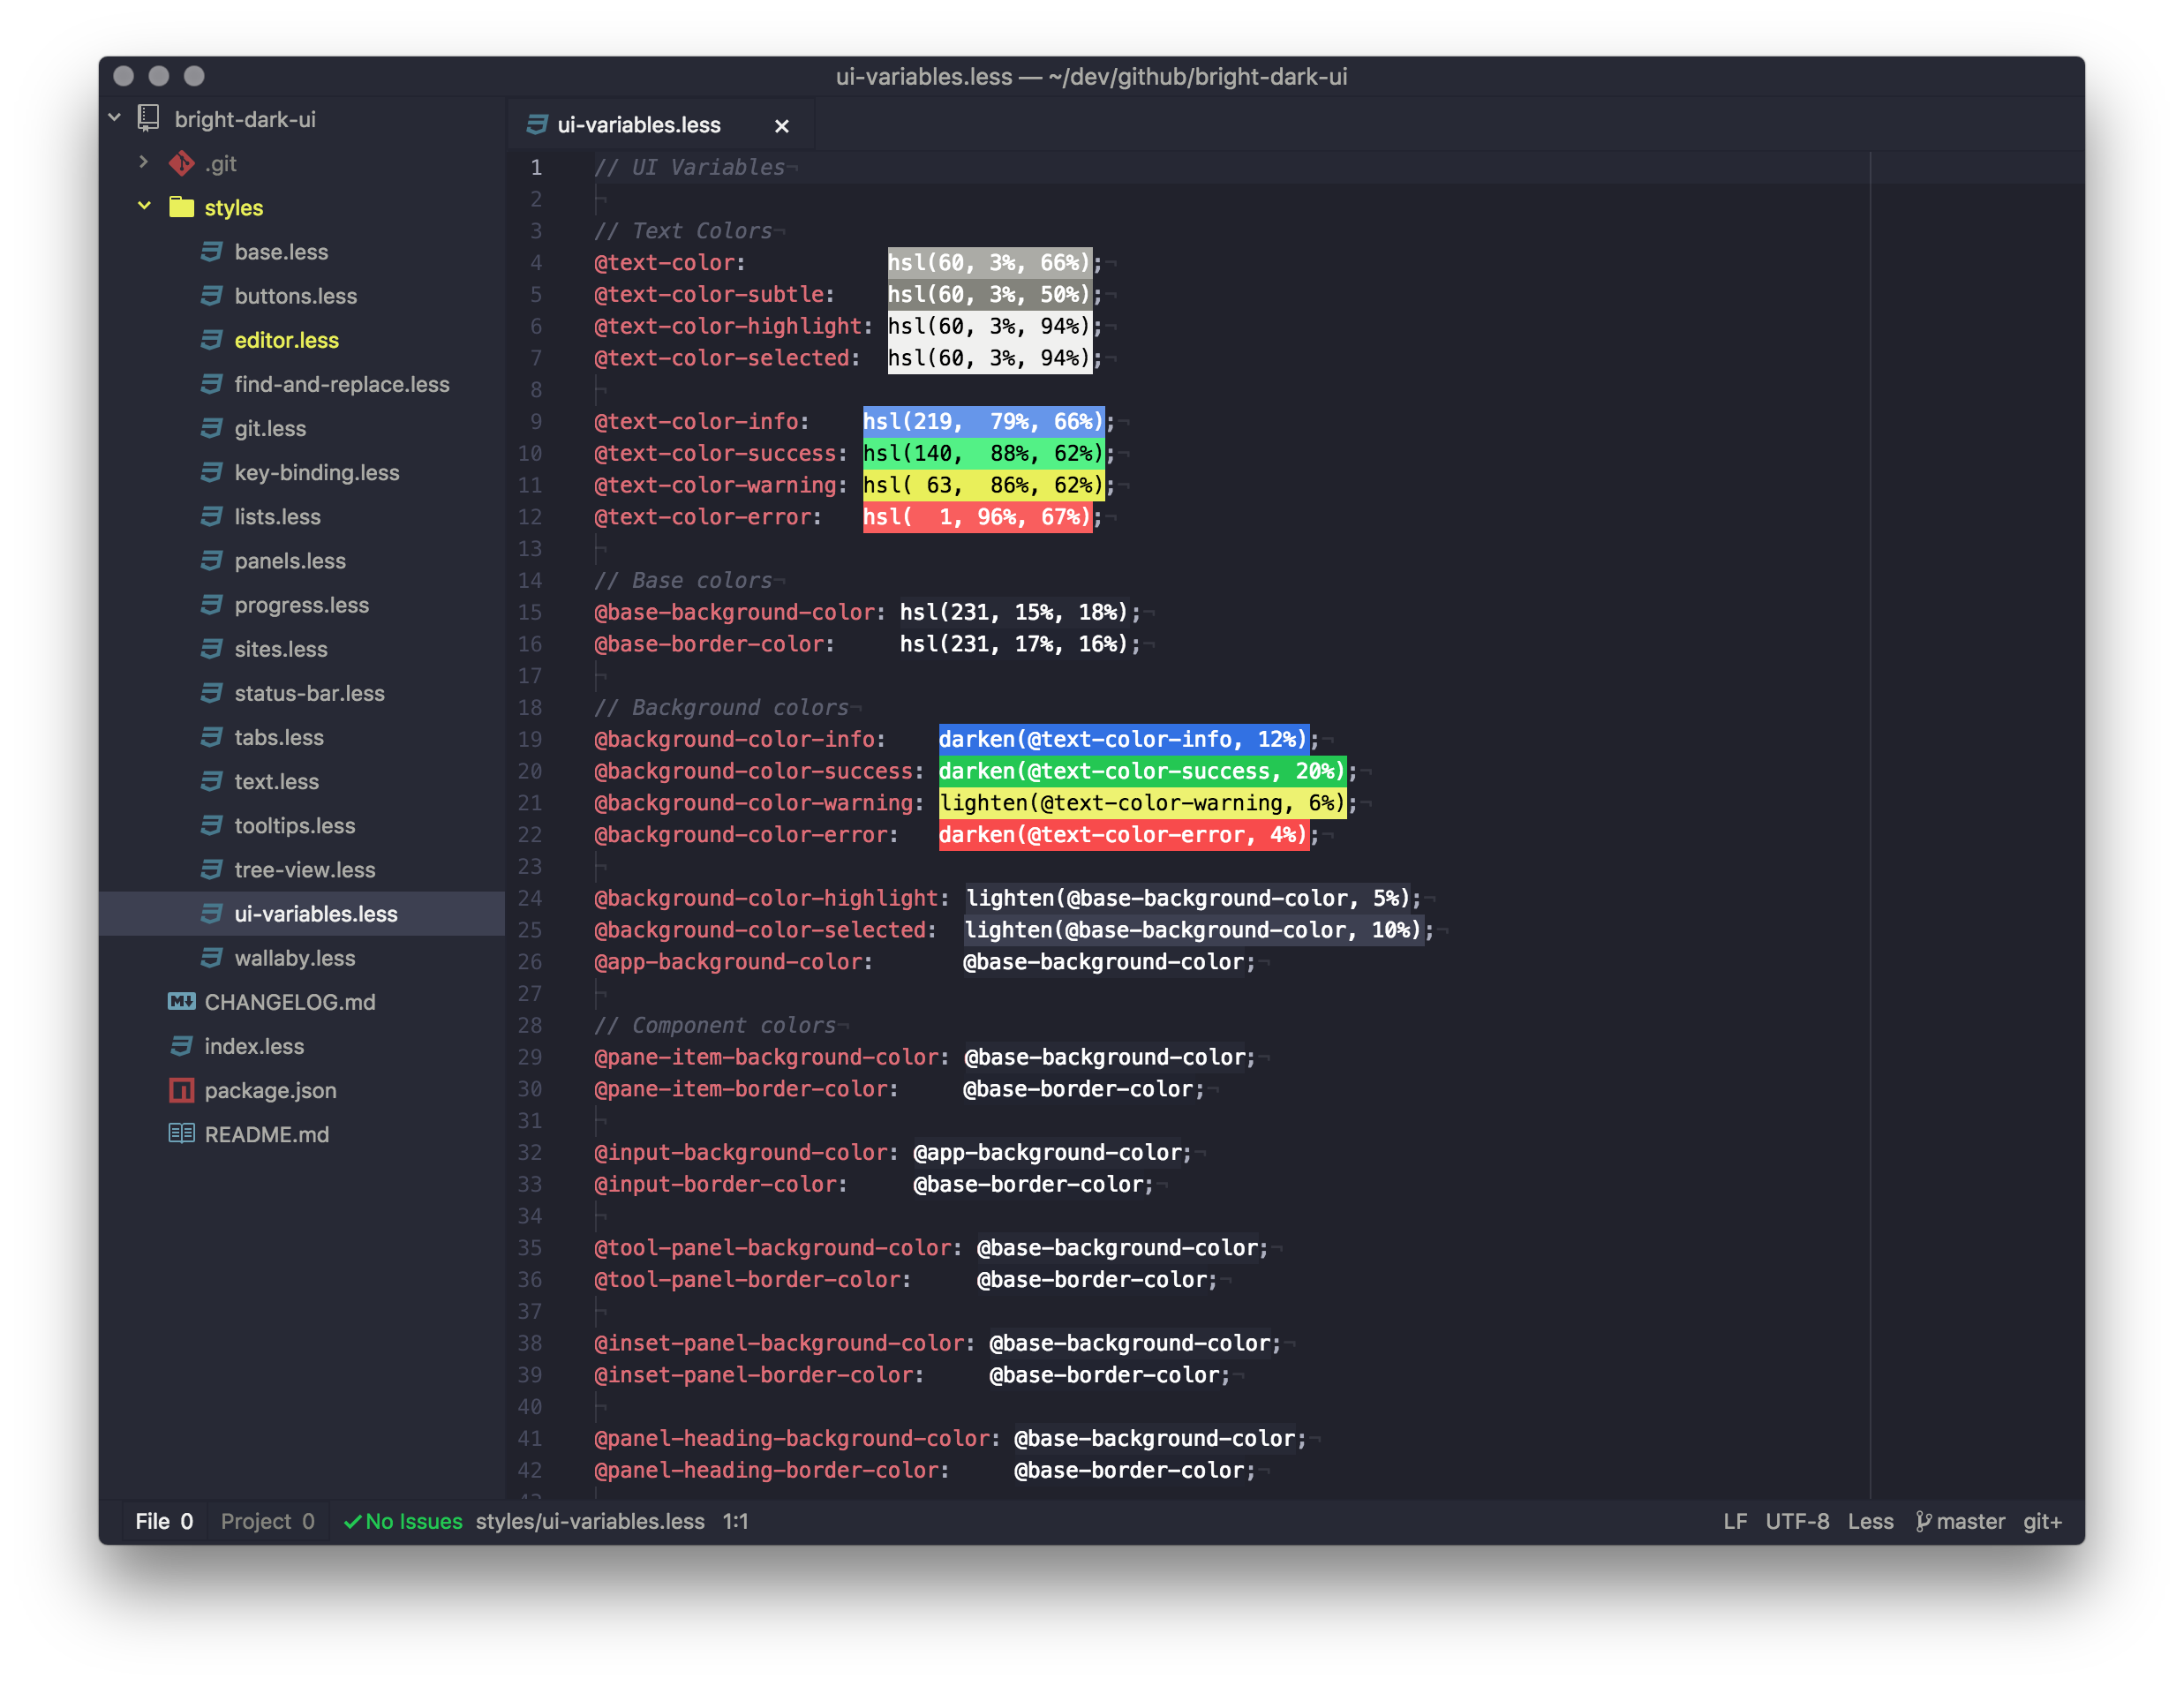Click the Less icon on ui-variables tab

coord(537,124)
